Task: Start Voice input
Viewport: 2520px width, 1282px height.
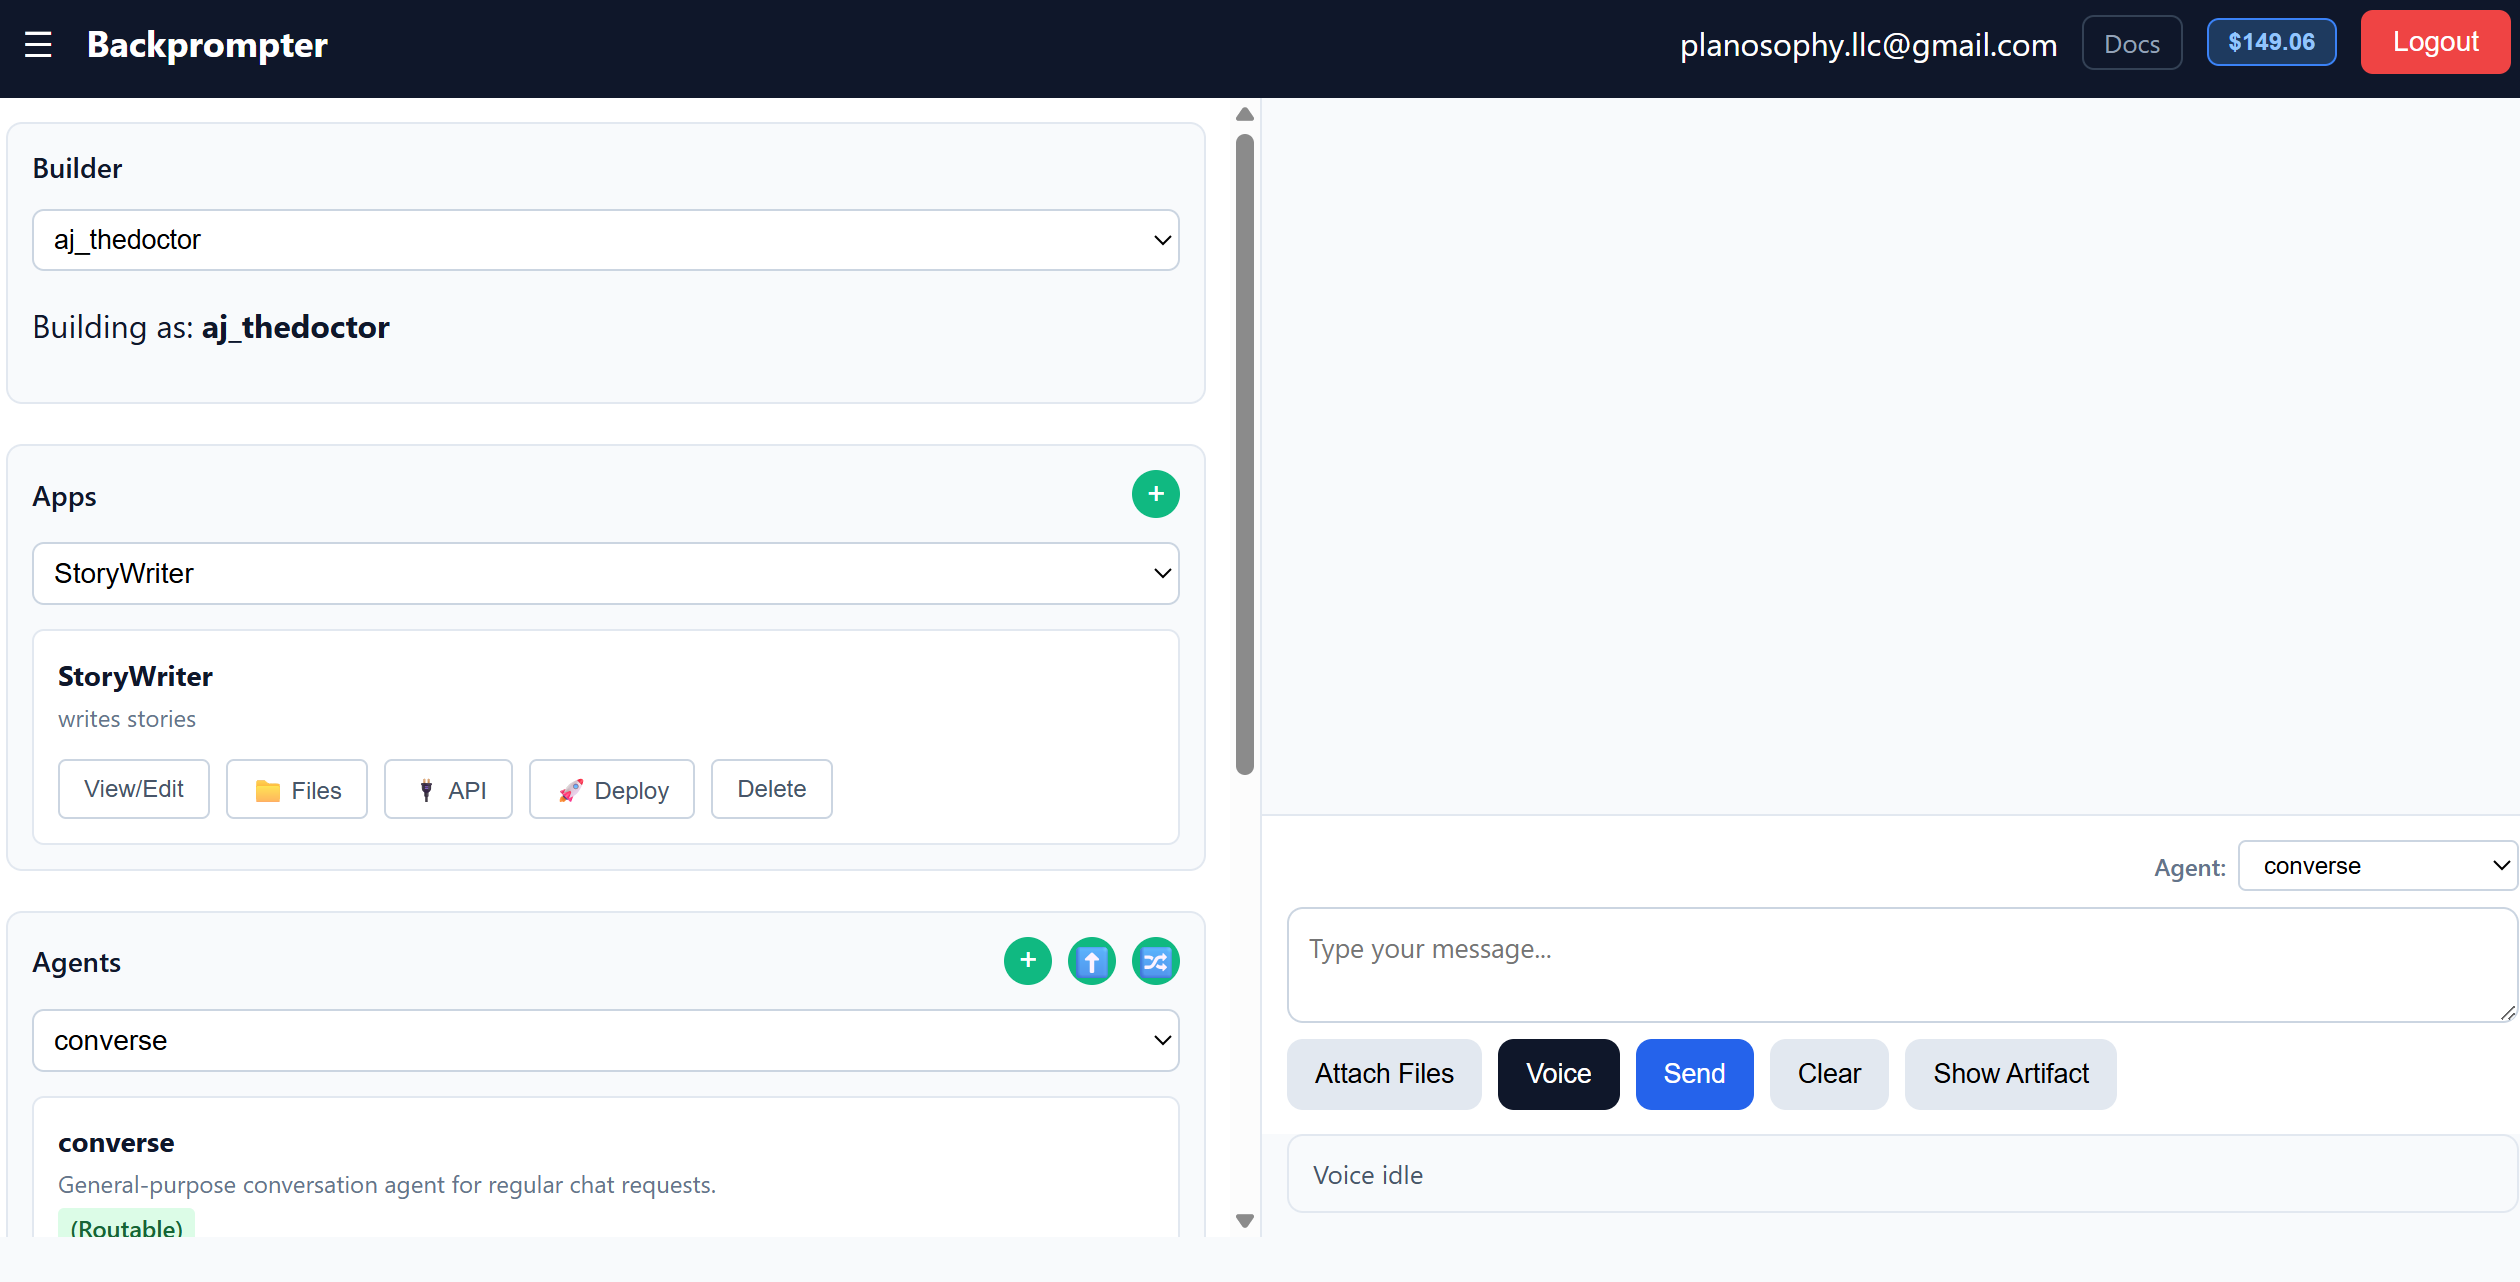Action: point(1558,1074)
